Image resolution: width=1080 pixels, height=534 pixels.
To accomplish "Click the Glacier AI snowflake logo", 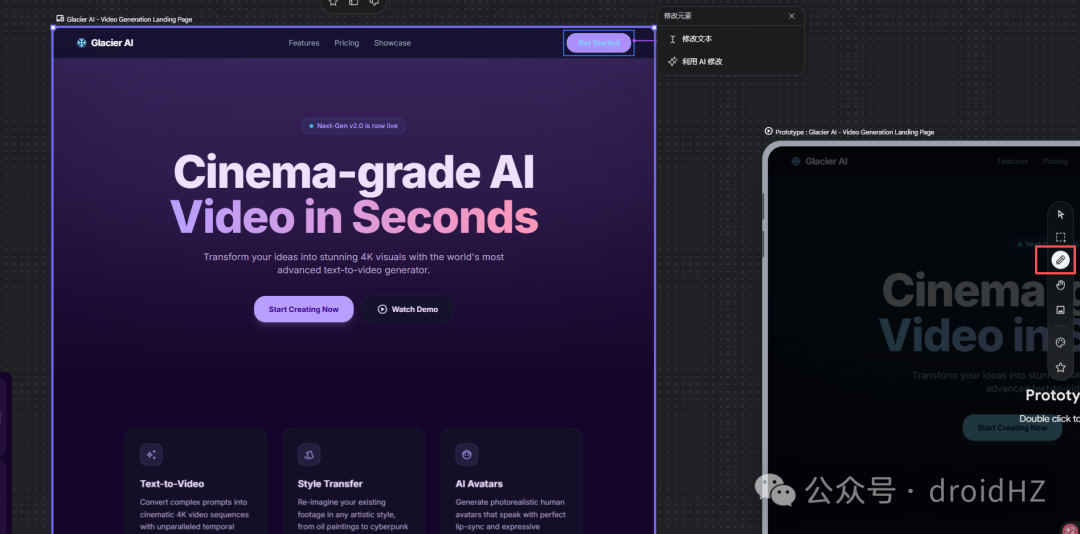I will coord(81,43).
